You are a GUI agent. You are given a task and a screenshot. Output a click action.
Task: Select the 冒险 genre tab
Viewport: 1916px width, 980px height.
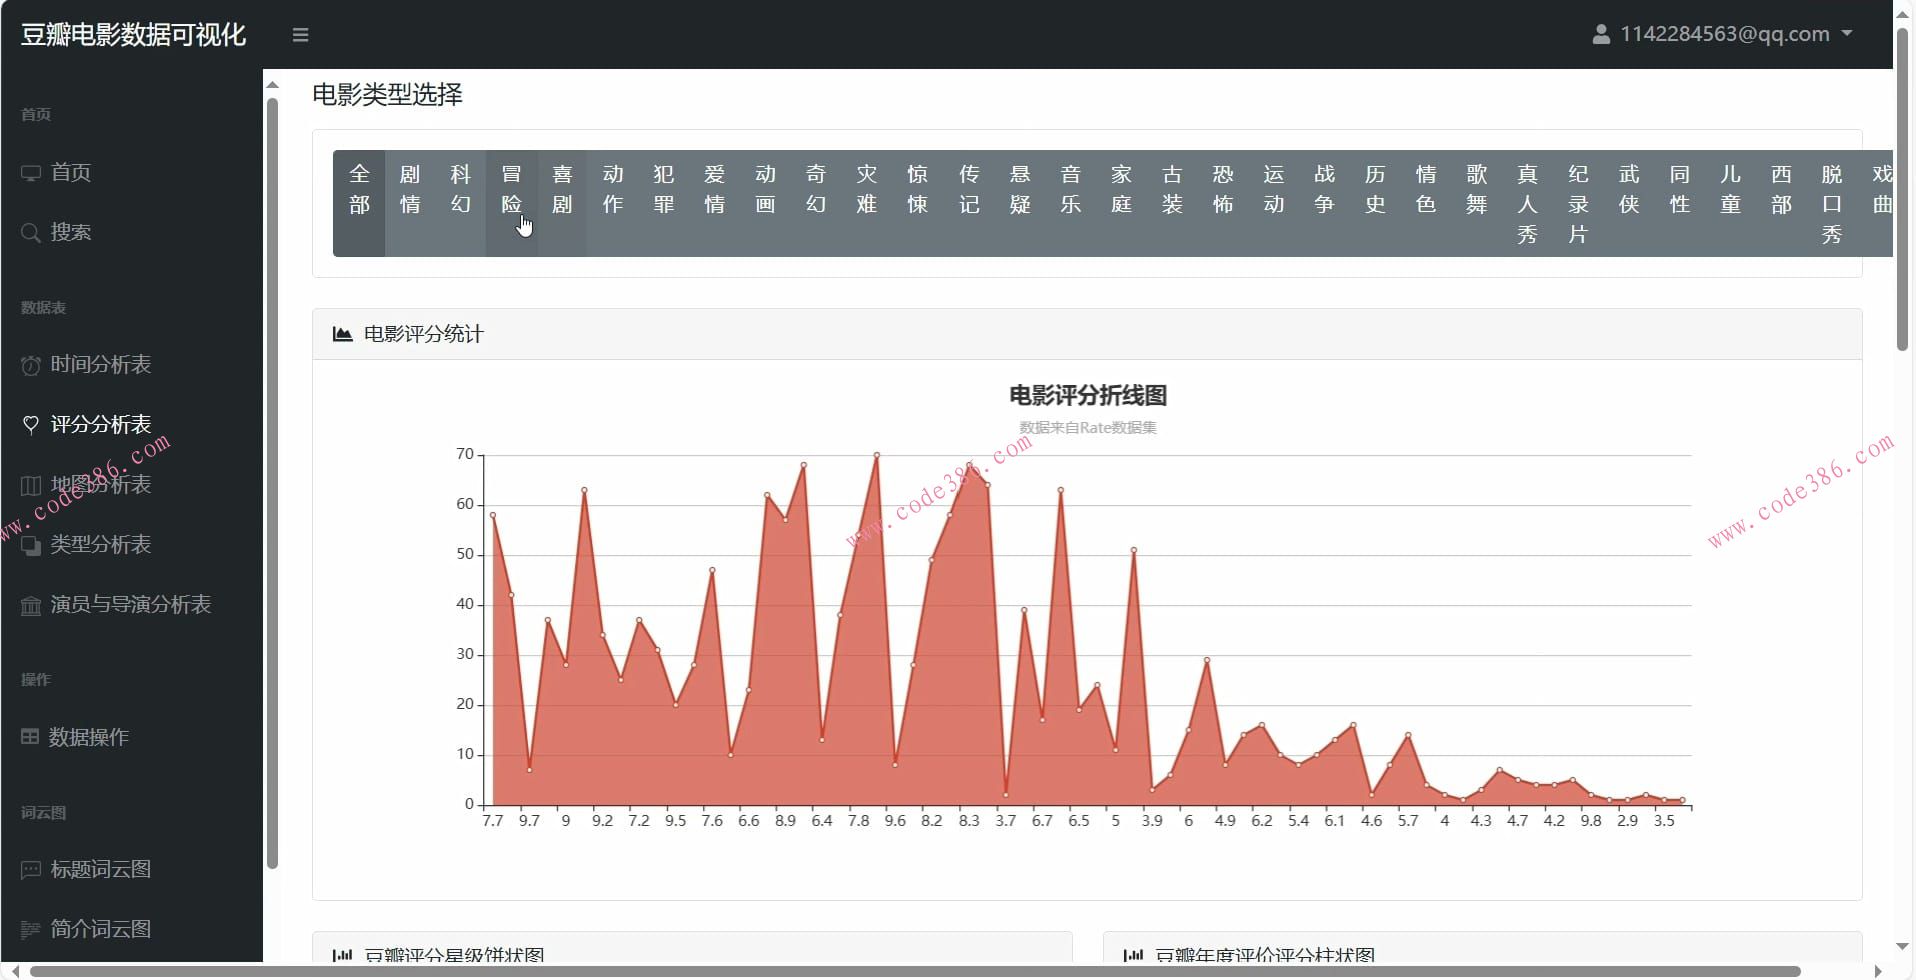[511, 190]
